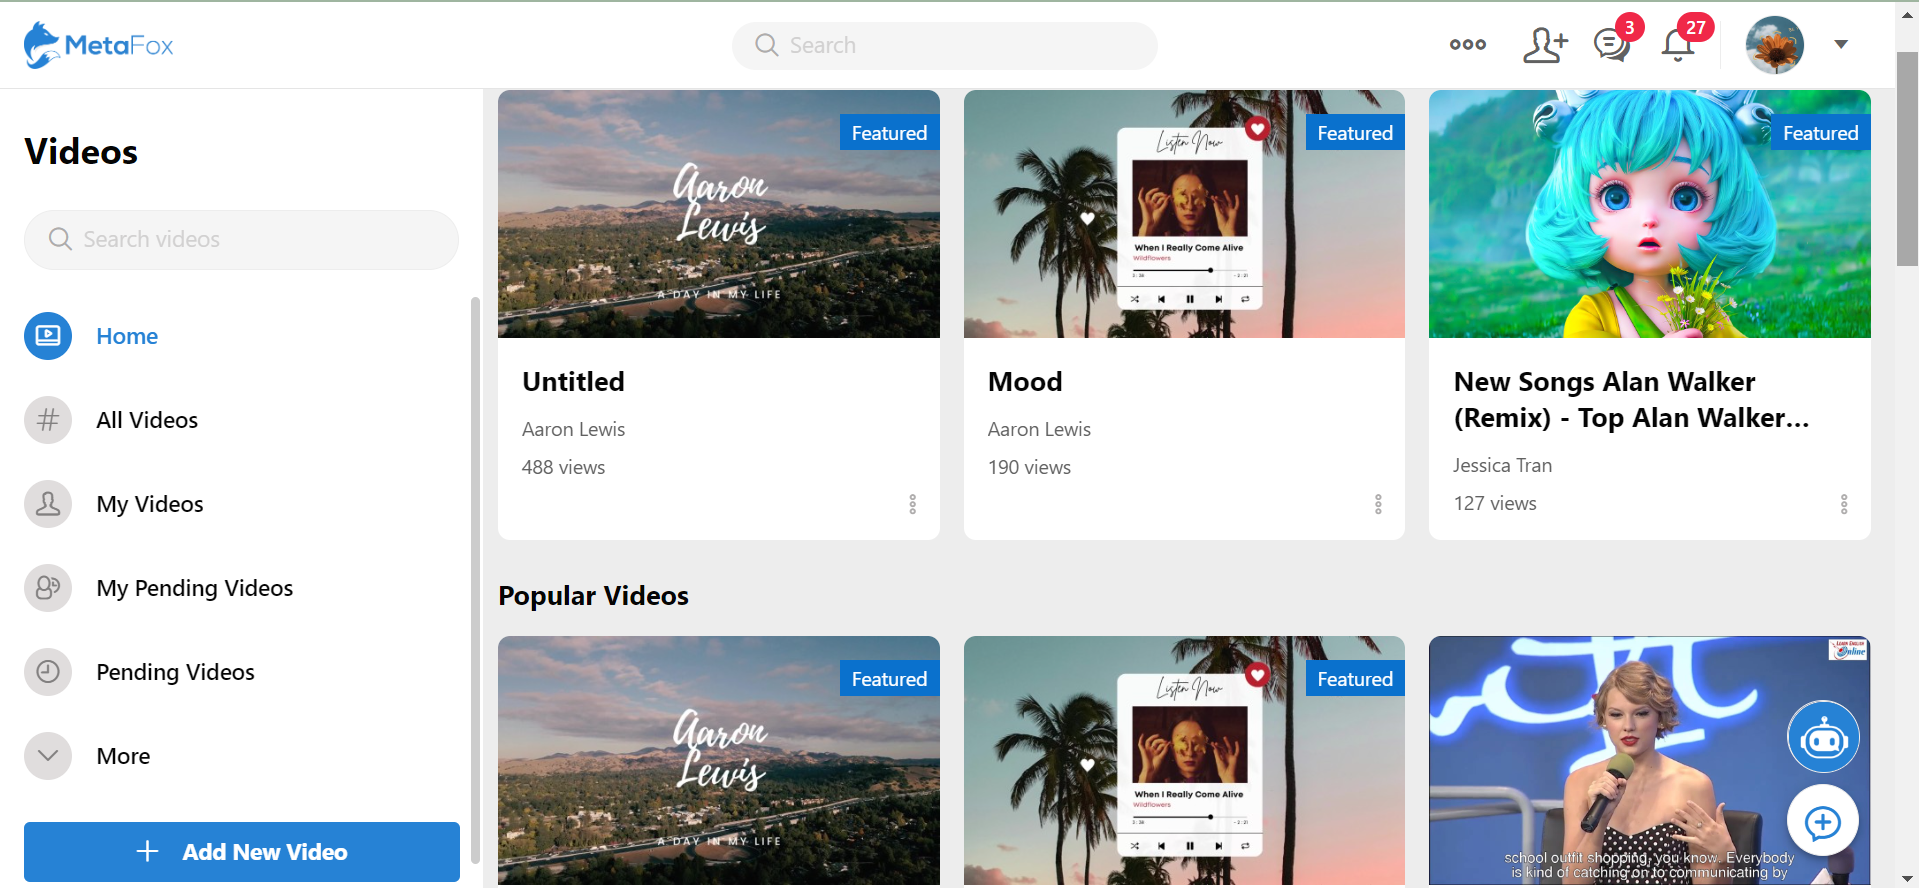Click the All Videos hash icon

coord(48,420)
